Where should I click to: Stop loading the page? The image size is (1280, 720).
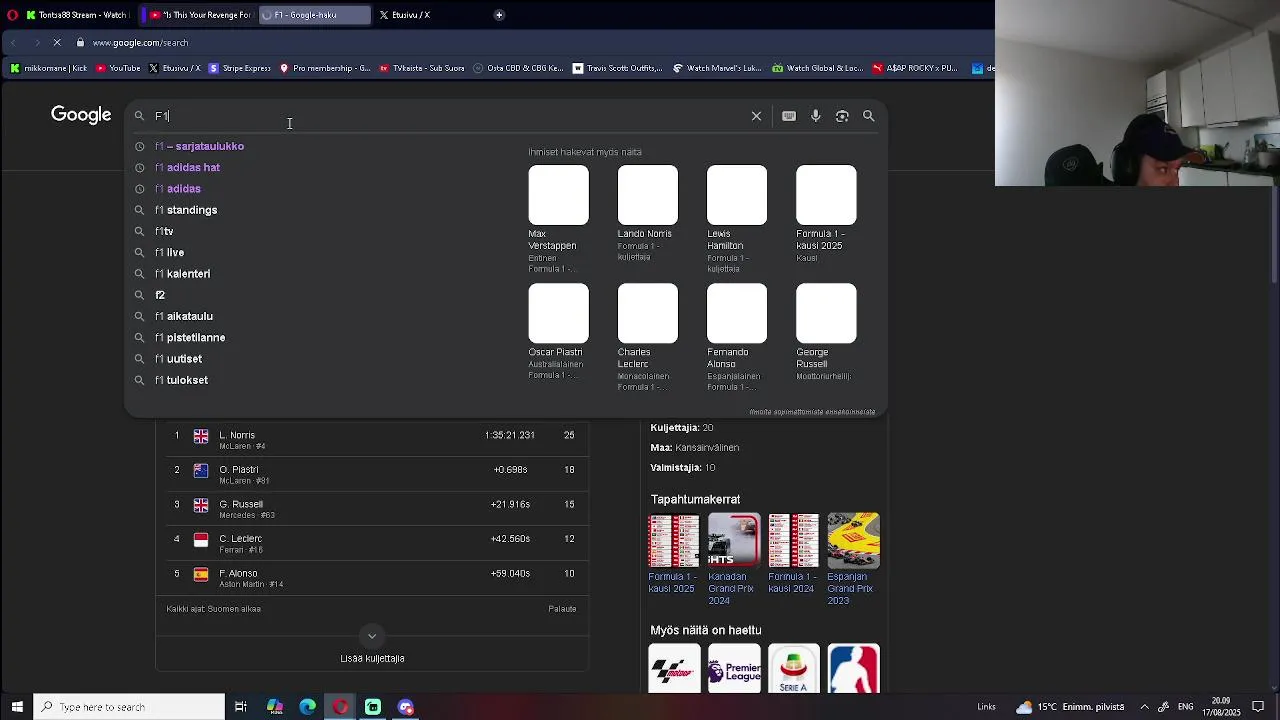57,43
